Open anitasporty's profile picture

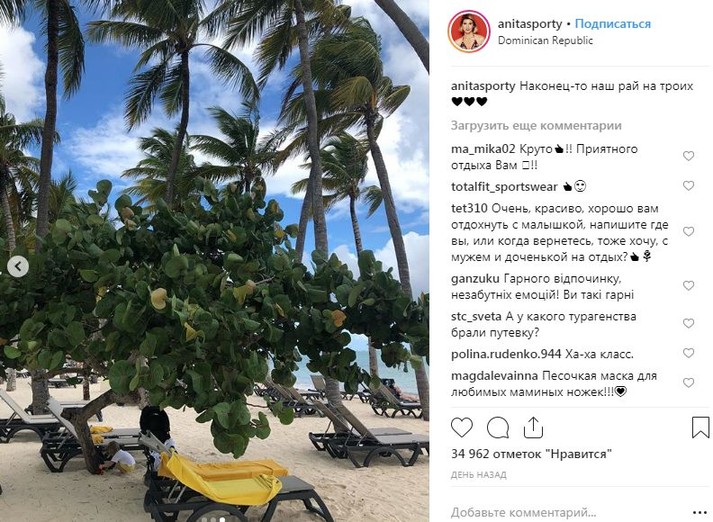(x=469, y=31)
